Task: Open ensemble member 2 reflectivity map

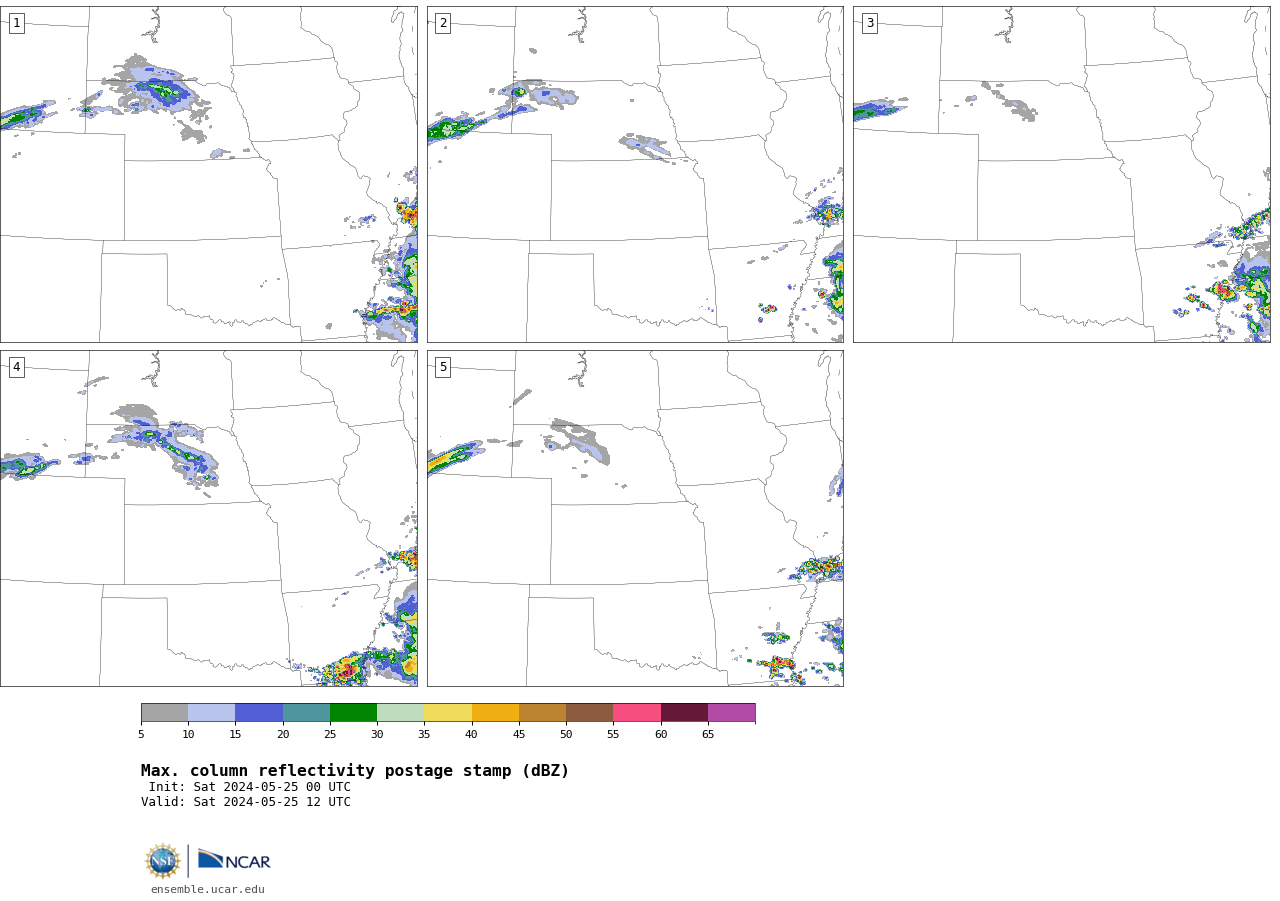Action: [635, 174]
